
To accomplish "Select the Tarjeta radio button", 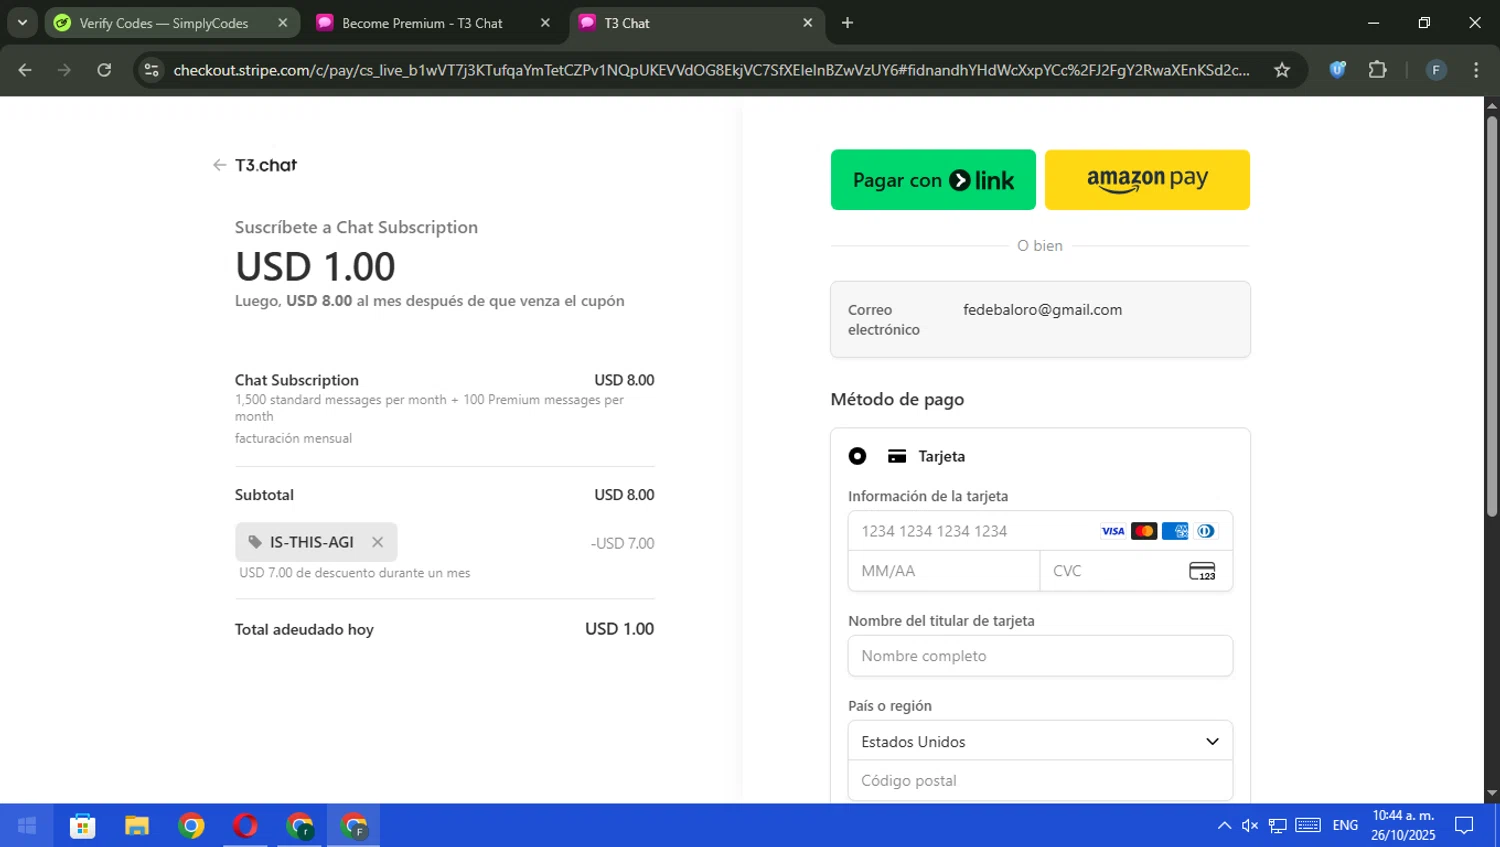I will [857, 456].
